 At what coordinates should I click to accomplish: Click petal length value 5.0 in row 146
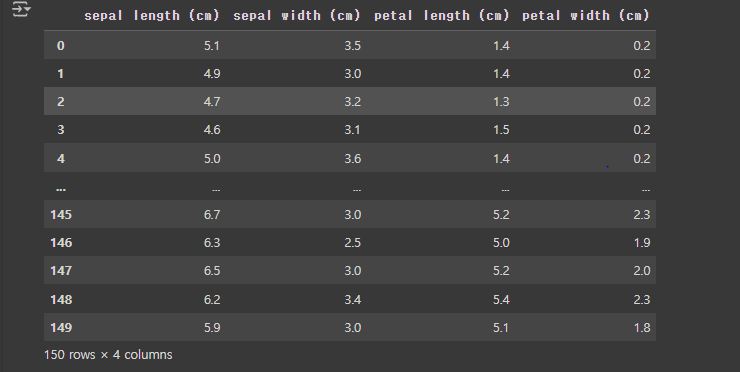coord(501,243)
